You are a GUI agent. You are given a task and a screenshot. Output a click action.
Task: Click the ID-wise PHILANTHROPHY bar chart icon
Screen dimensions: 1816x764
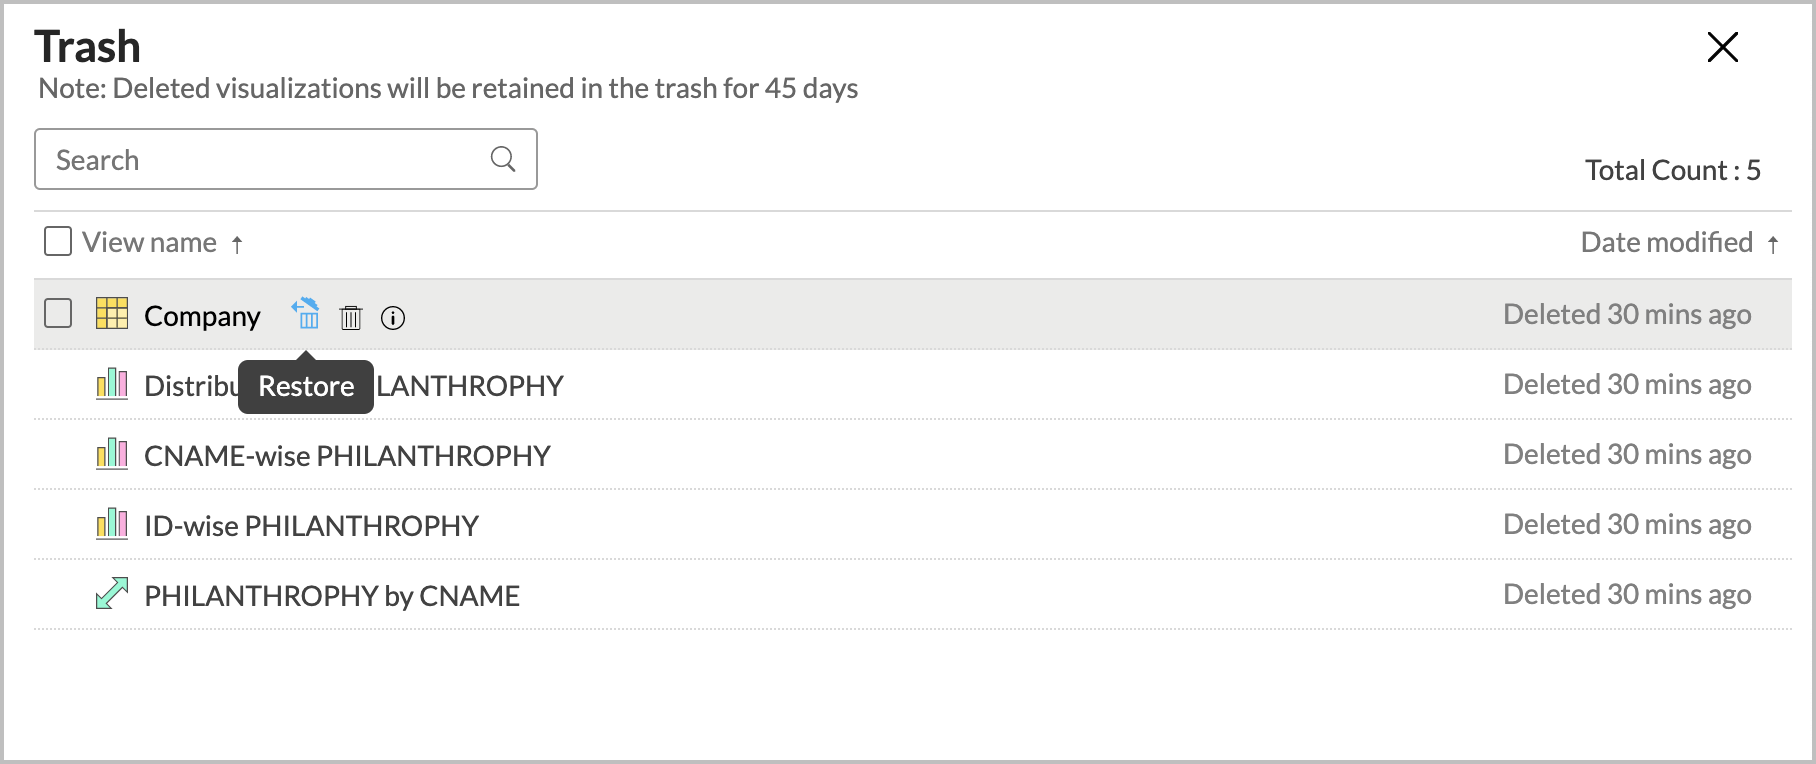112,524
